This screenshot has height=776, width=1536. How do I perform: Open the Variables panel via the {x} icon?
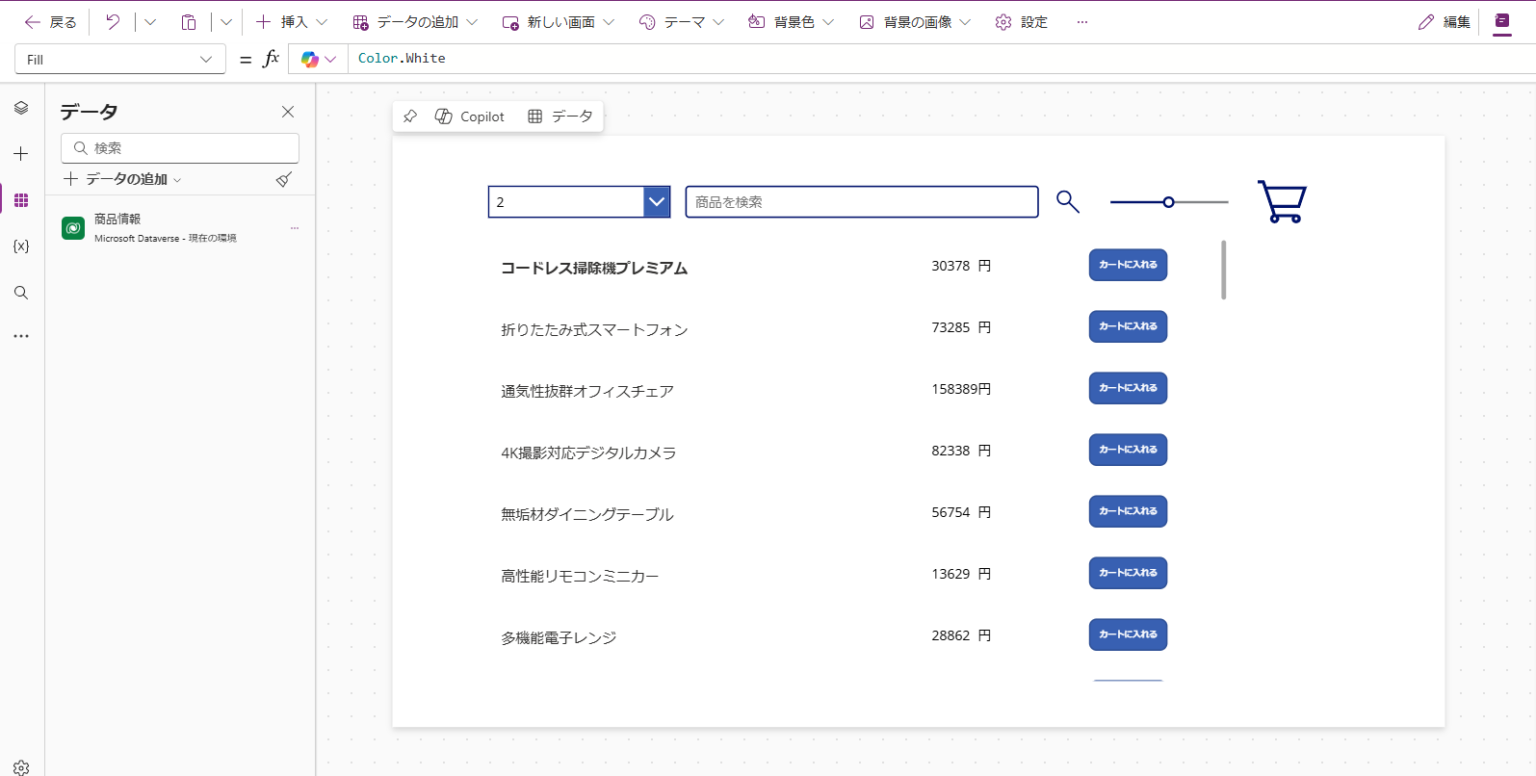pyautogui.click(x=21, y=246)
